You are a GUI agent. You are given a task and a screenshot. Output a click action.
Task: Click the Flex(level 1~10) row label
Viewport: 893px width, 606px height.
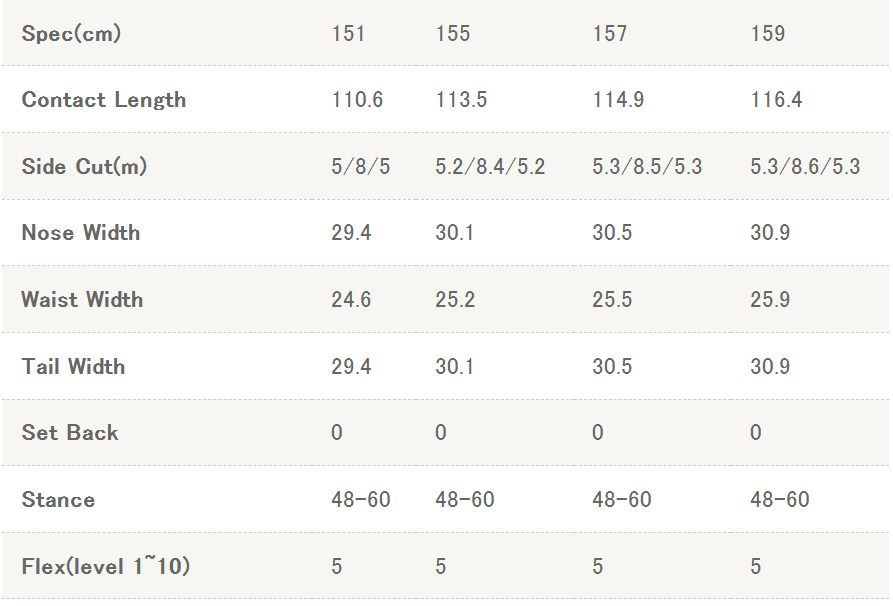click(x=106, y=567)
